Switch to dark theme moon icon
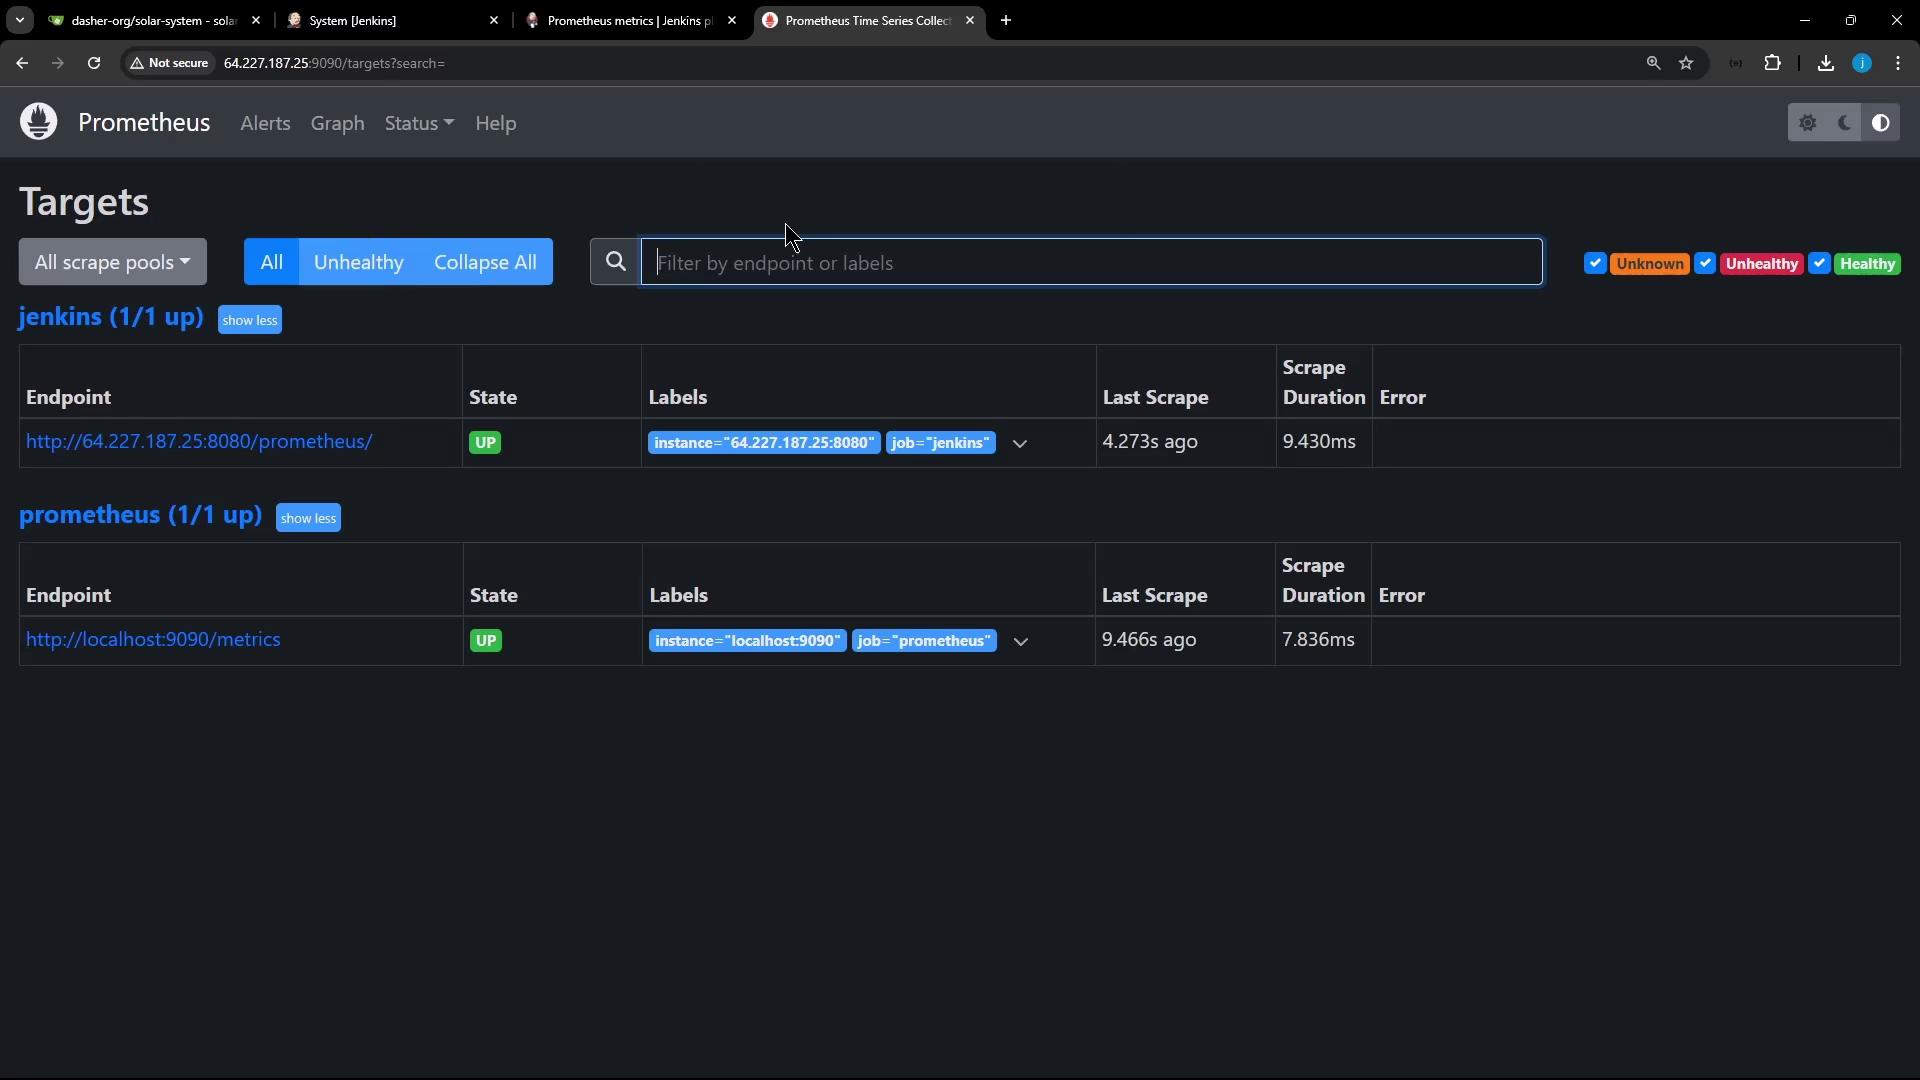This screenshot has height=1080, width=1920. (1844, 123)
